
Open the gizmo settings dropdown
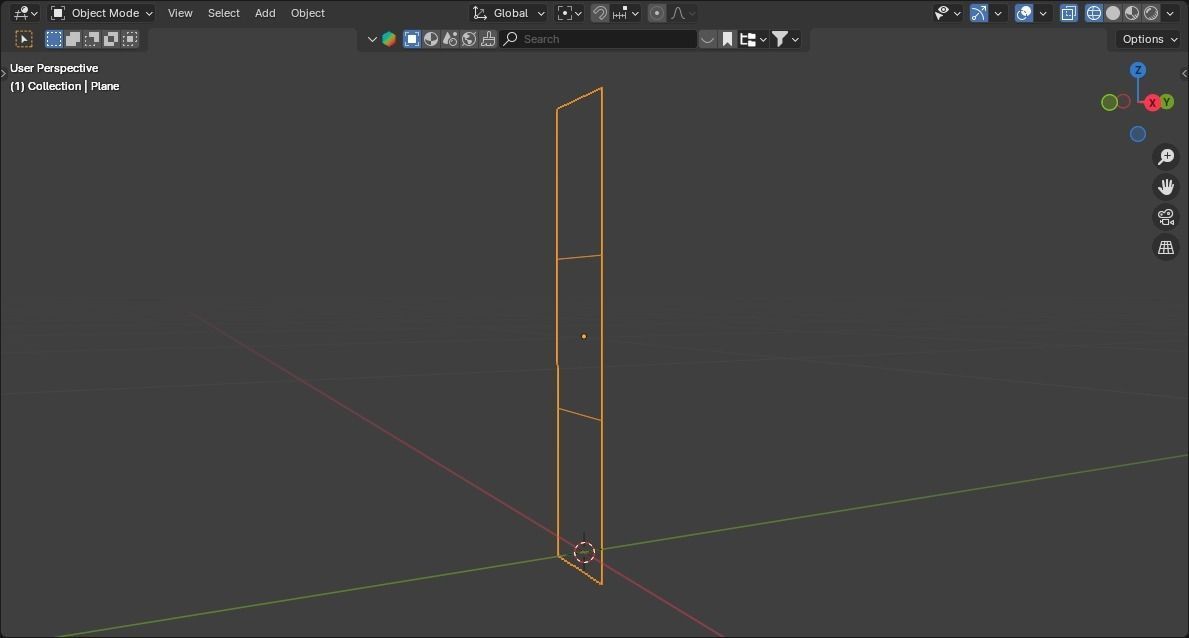point(998,13)
